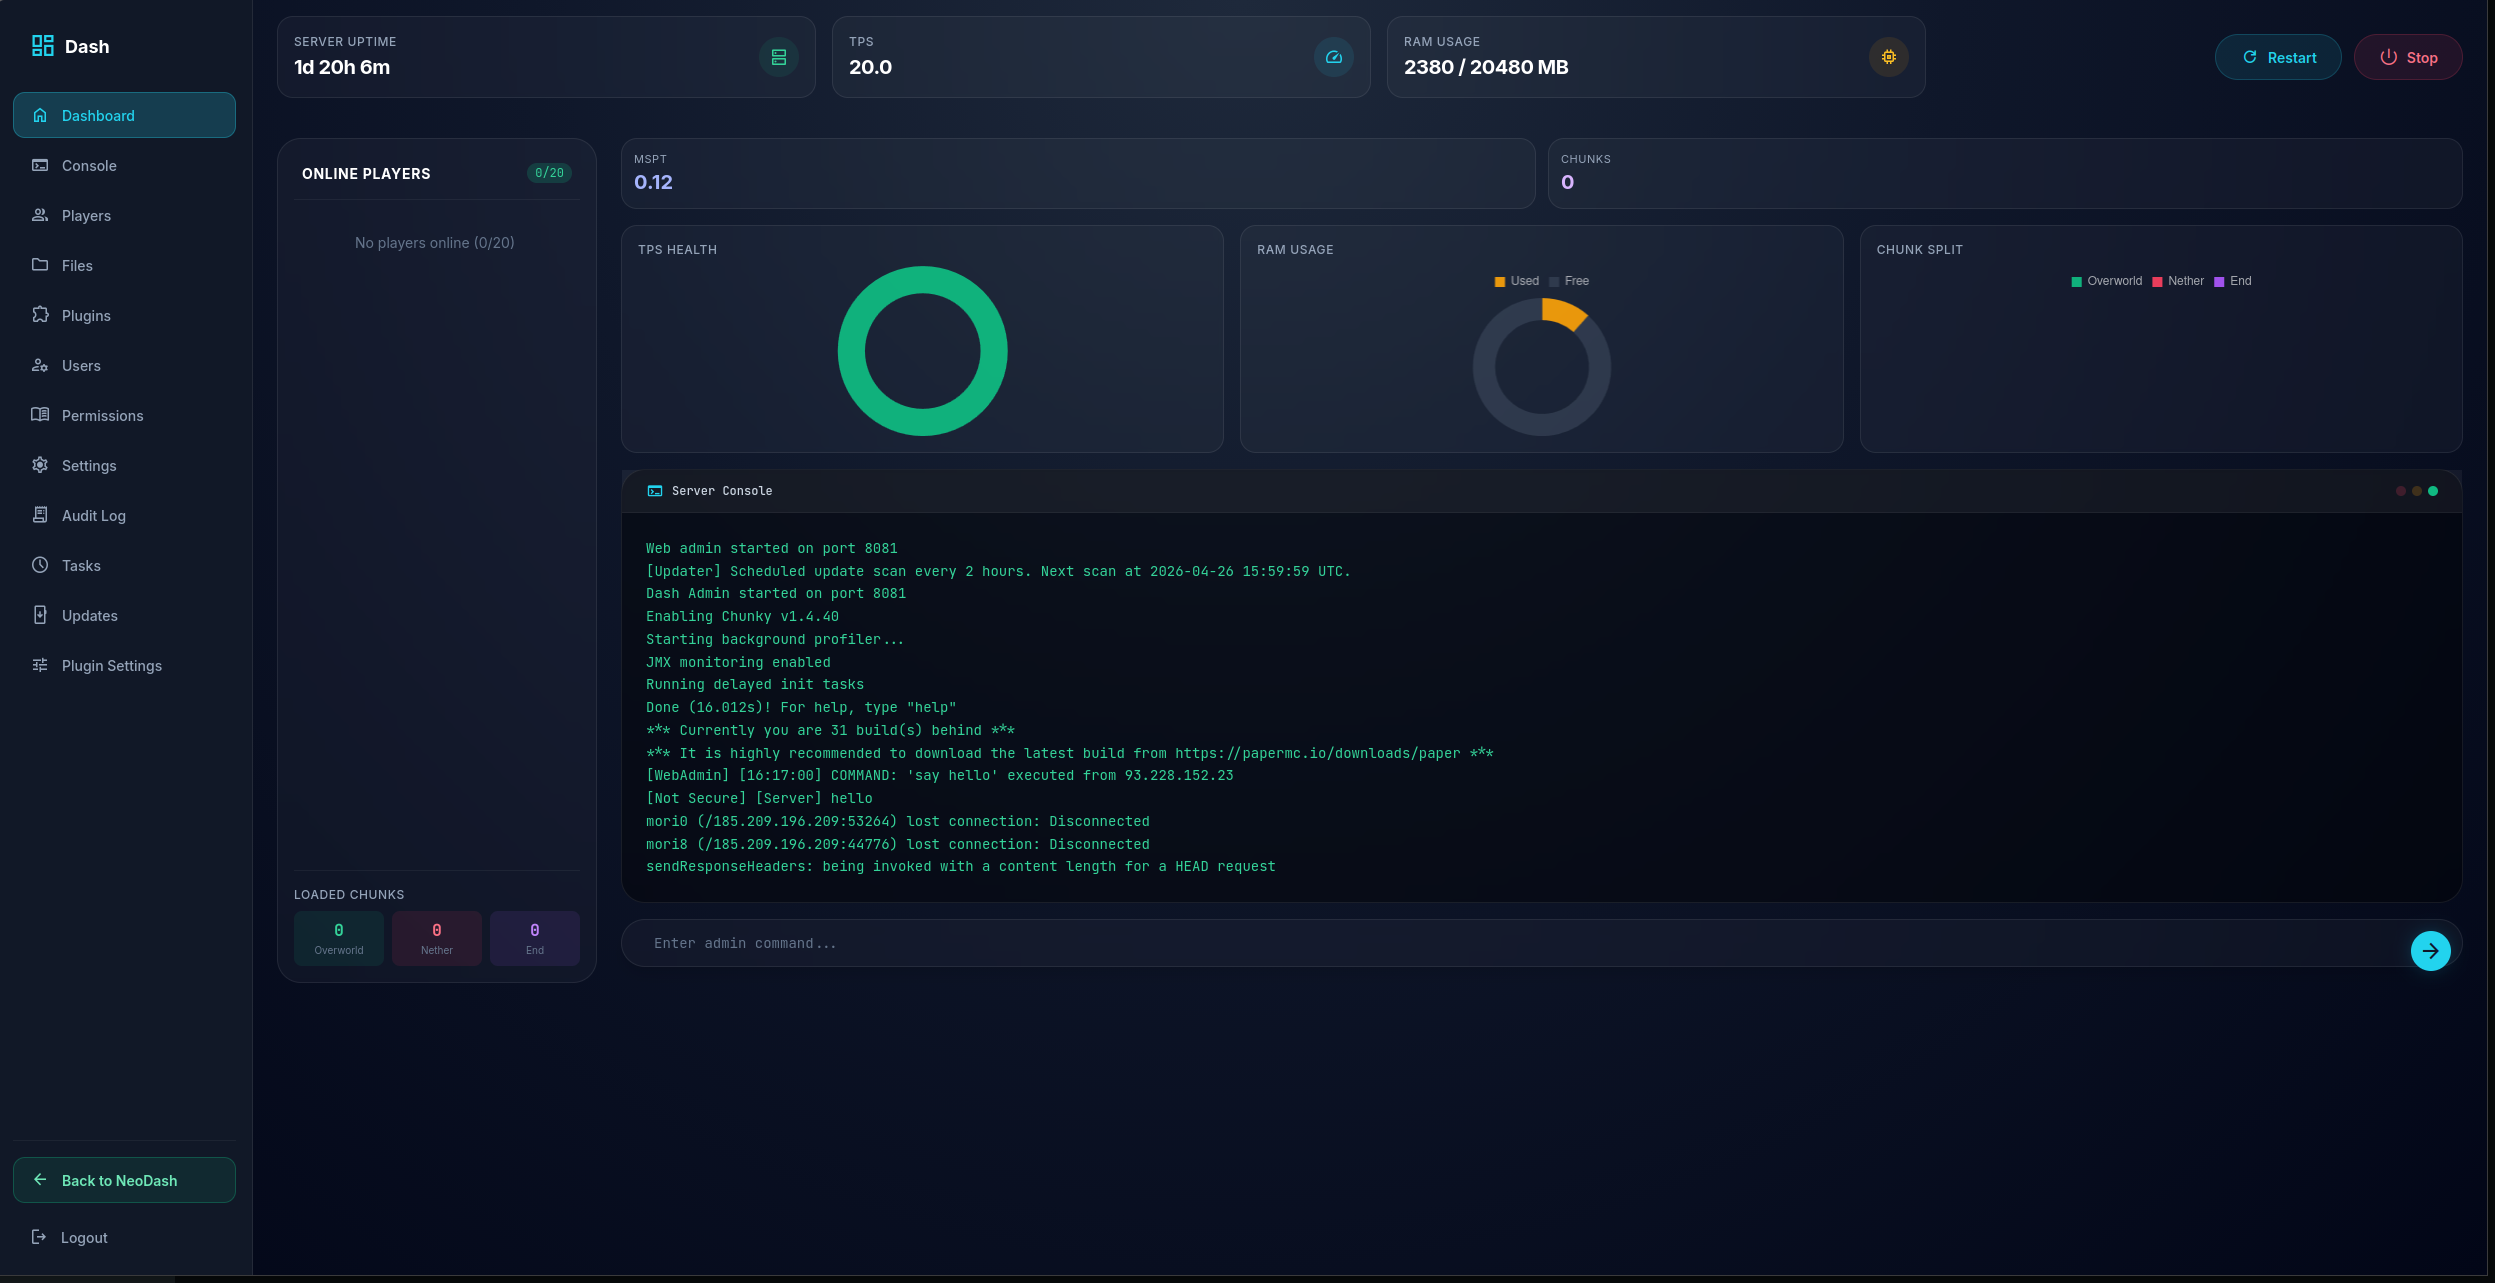Screen dimensions: 2495x1283
Task: Click the server uptime icon
Action: pyautogui.click(x=779, y=57)
